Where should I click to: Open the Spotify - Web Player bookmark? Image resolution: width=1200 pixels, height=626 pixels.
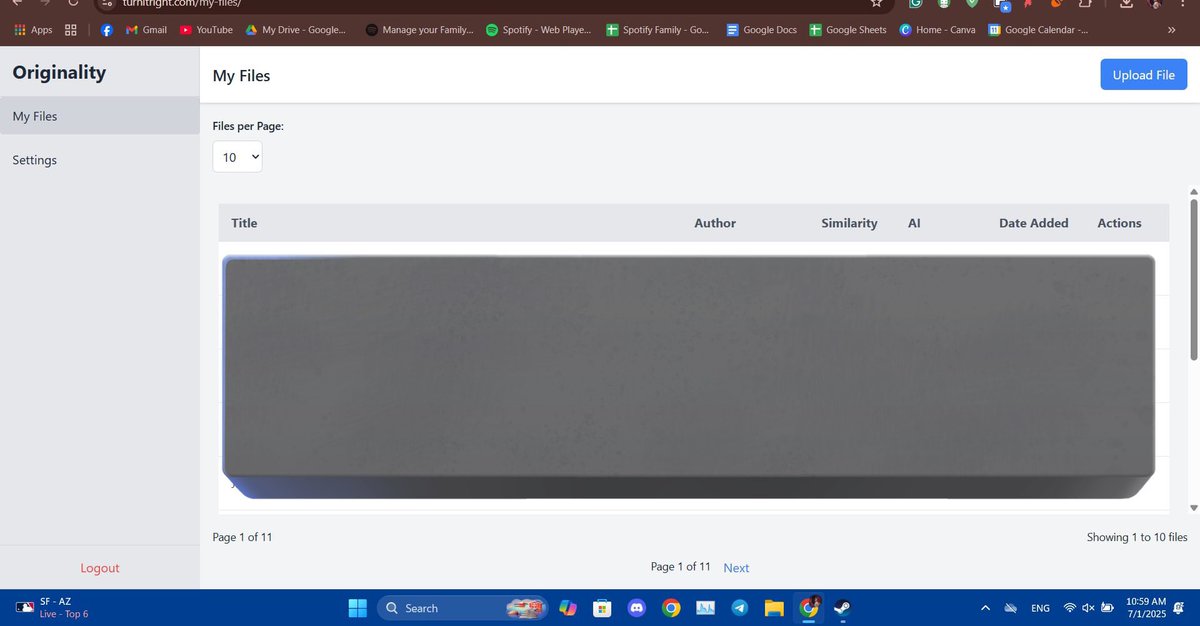pos(538,30)
